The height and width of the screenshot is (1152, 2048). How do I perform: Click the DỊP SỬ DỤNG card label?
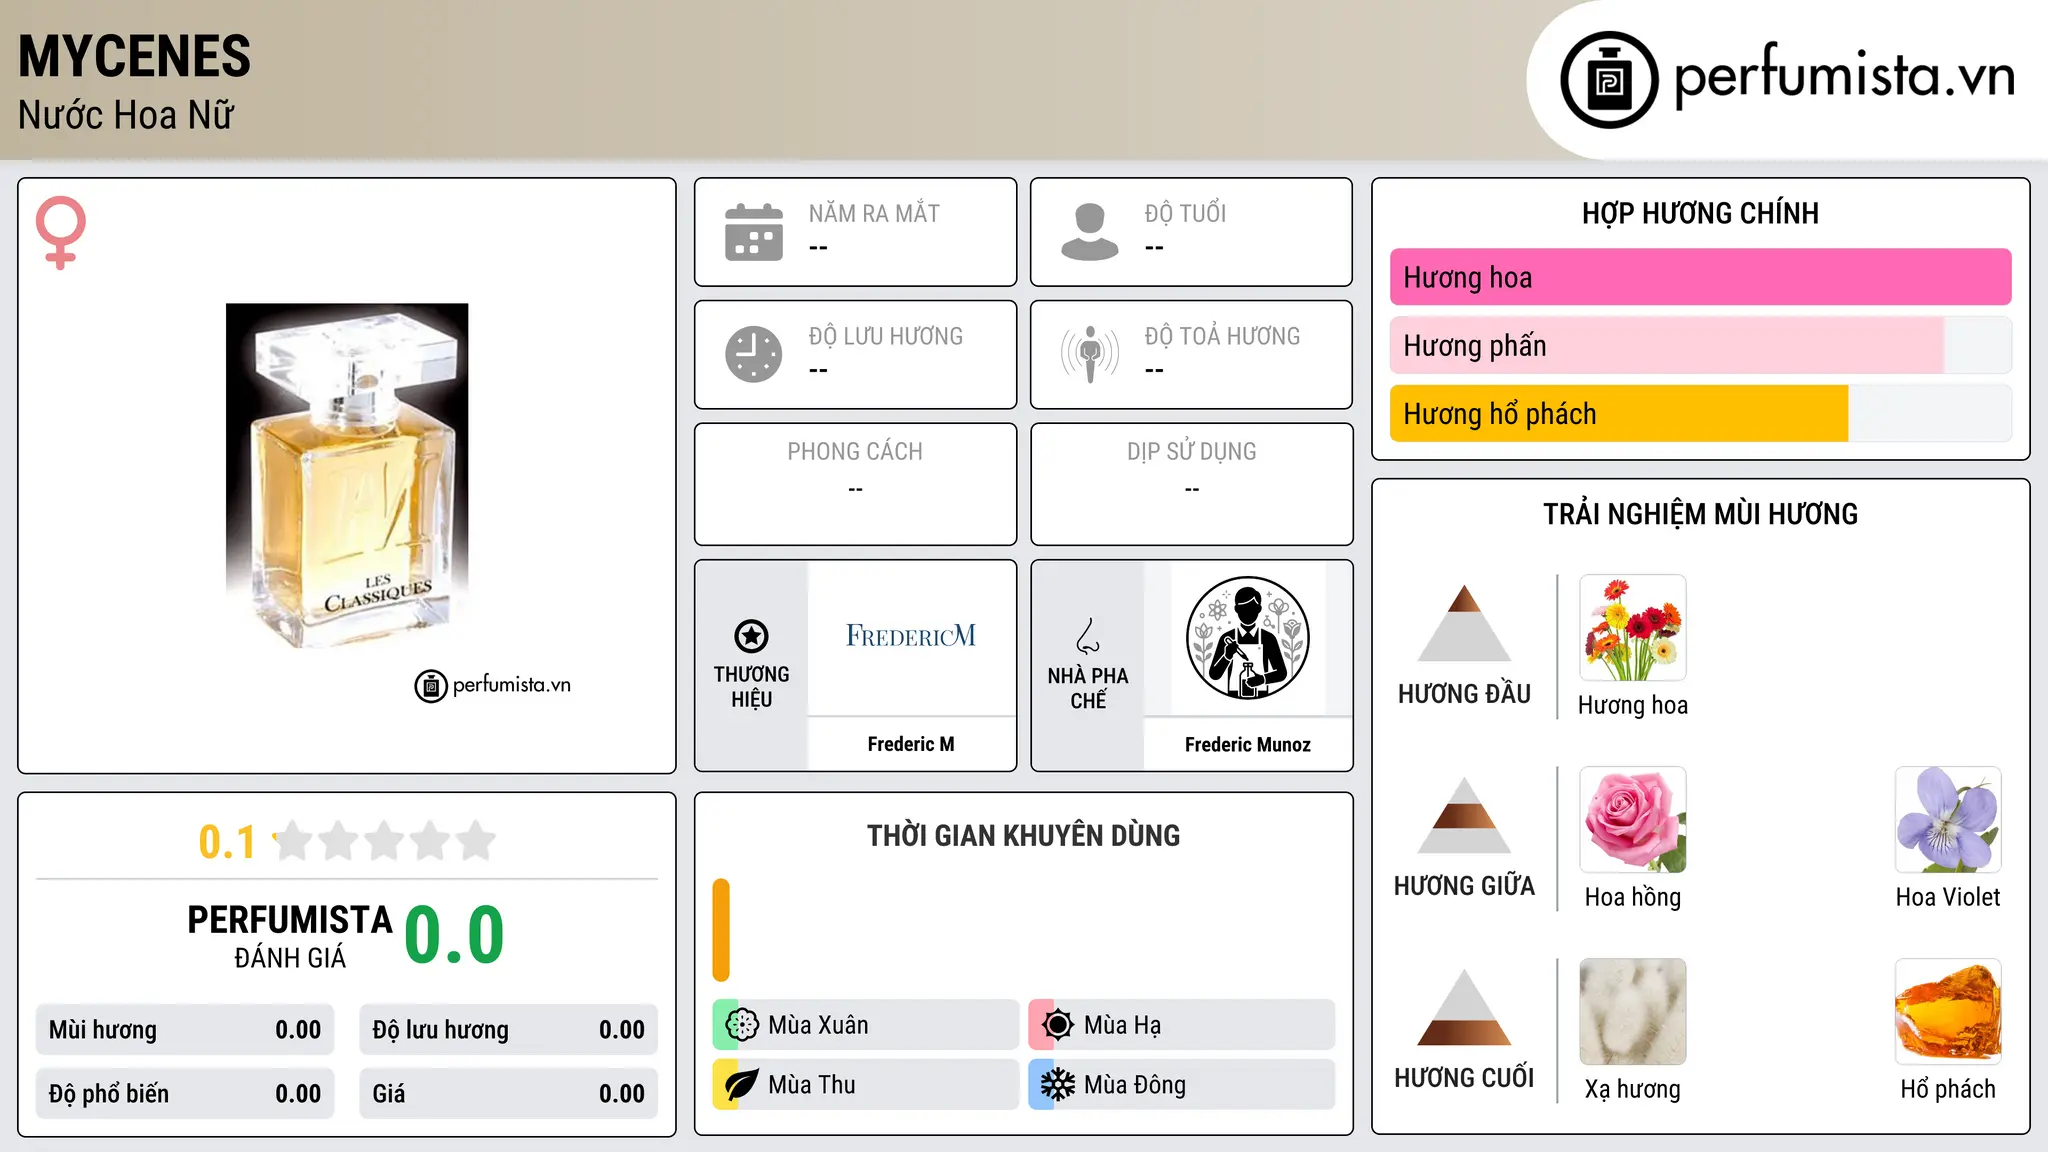click(1191, 452)
